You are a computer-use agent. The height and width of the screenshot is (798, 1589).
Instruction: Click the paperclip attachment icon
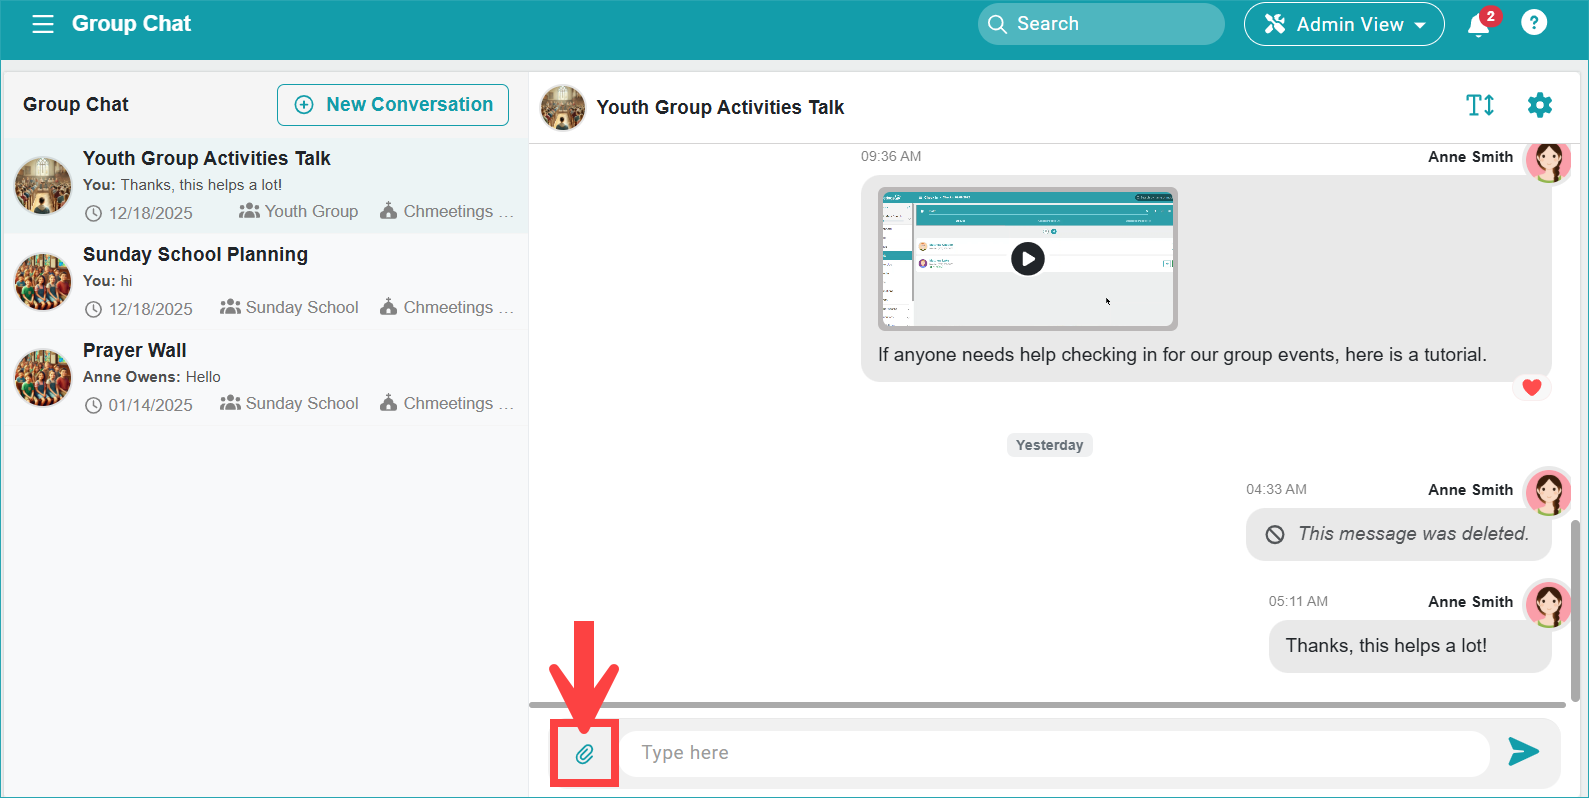(x=584, y=754)
